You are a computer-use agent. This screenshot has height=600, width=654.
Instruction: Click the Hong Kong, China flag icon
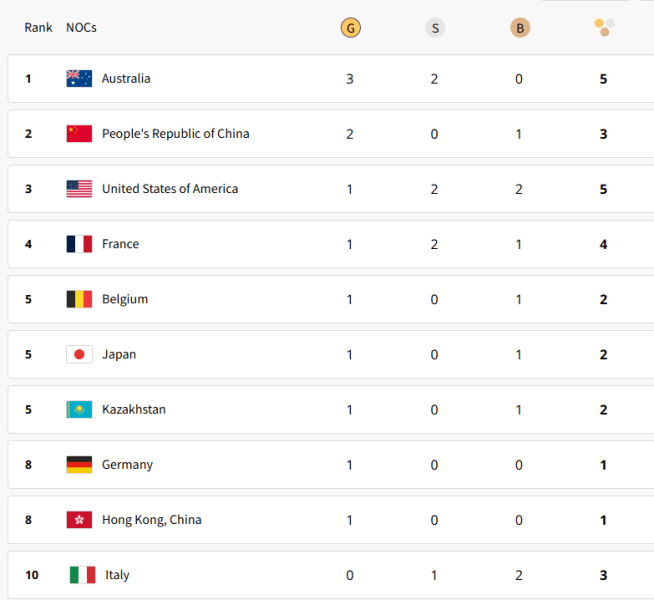pos(79,520)
